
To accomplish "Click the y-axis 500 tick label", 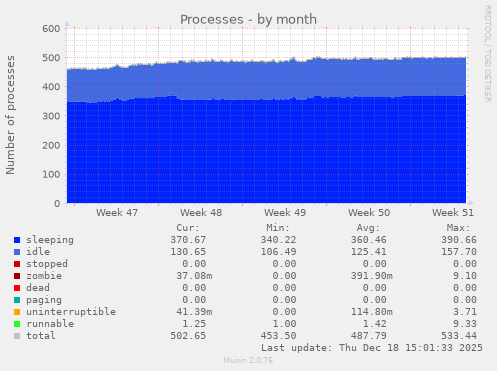I will point(51,58).
